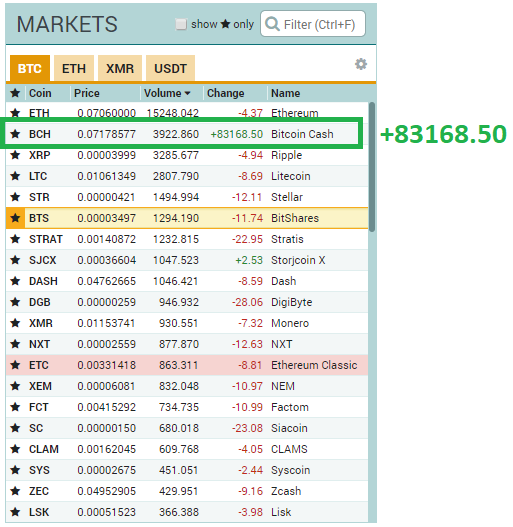
Task: Select the Factom name cell
Action: coord(290,407)
